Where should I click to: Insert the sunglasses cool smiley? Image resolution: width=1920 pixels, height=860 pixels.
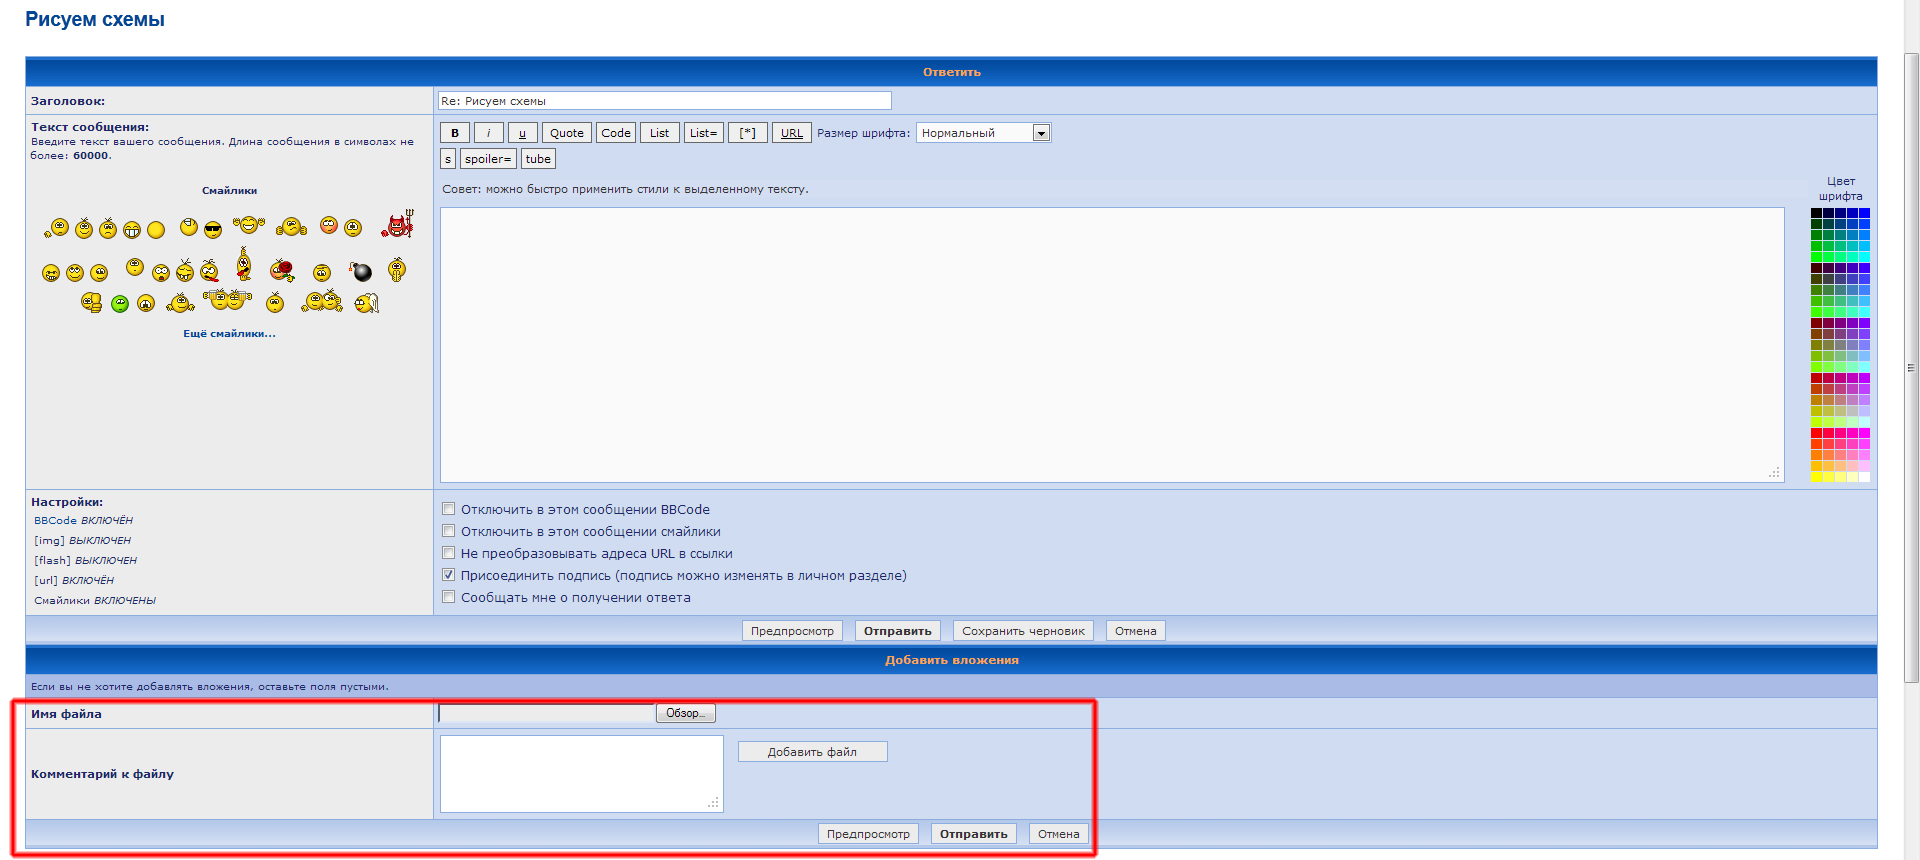click(213, 230)
